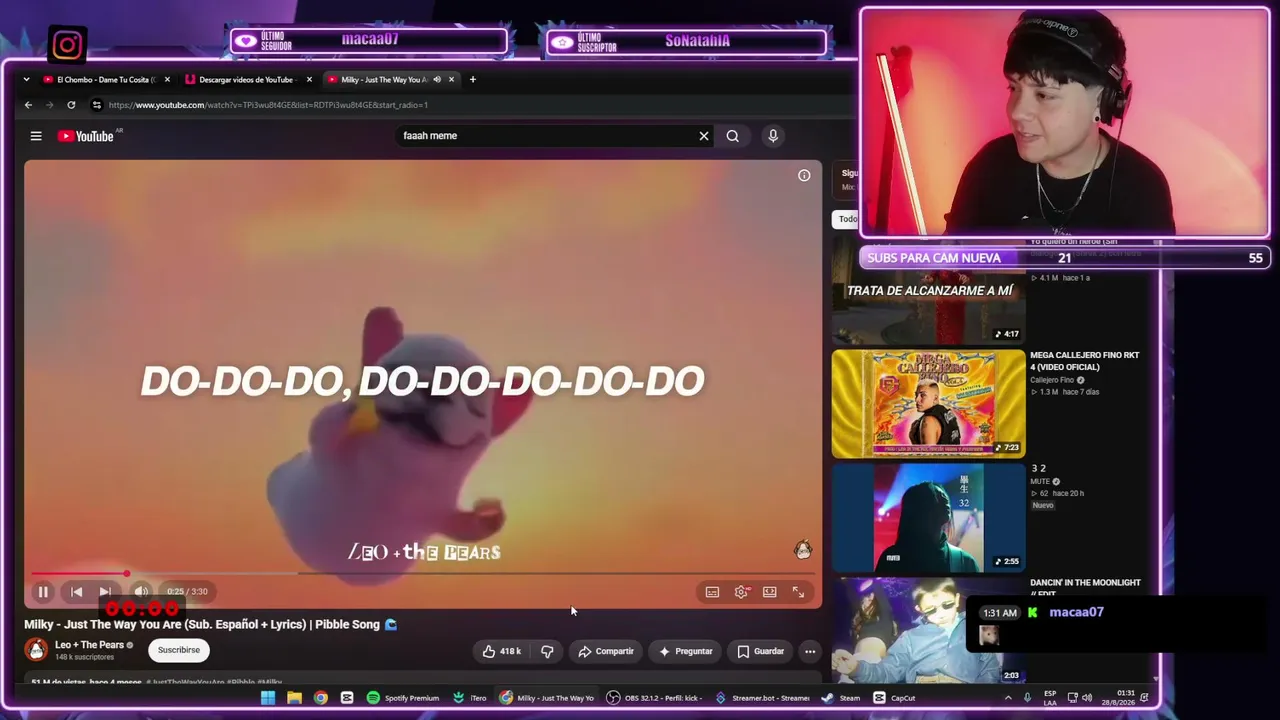
Task: Open the Trata de alcanzarme a mí thumbnail
Action: pos(928,293)
